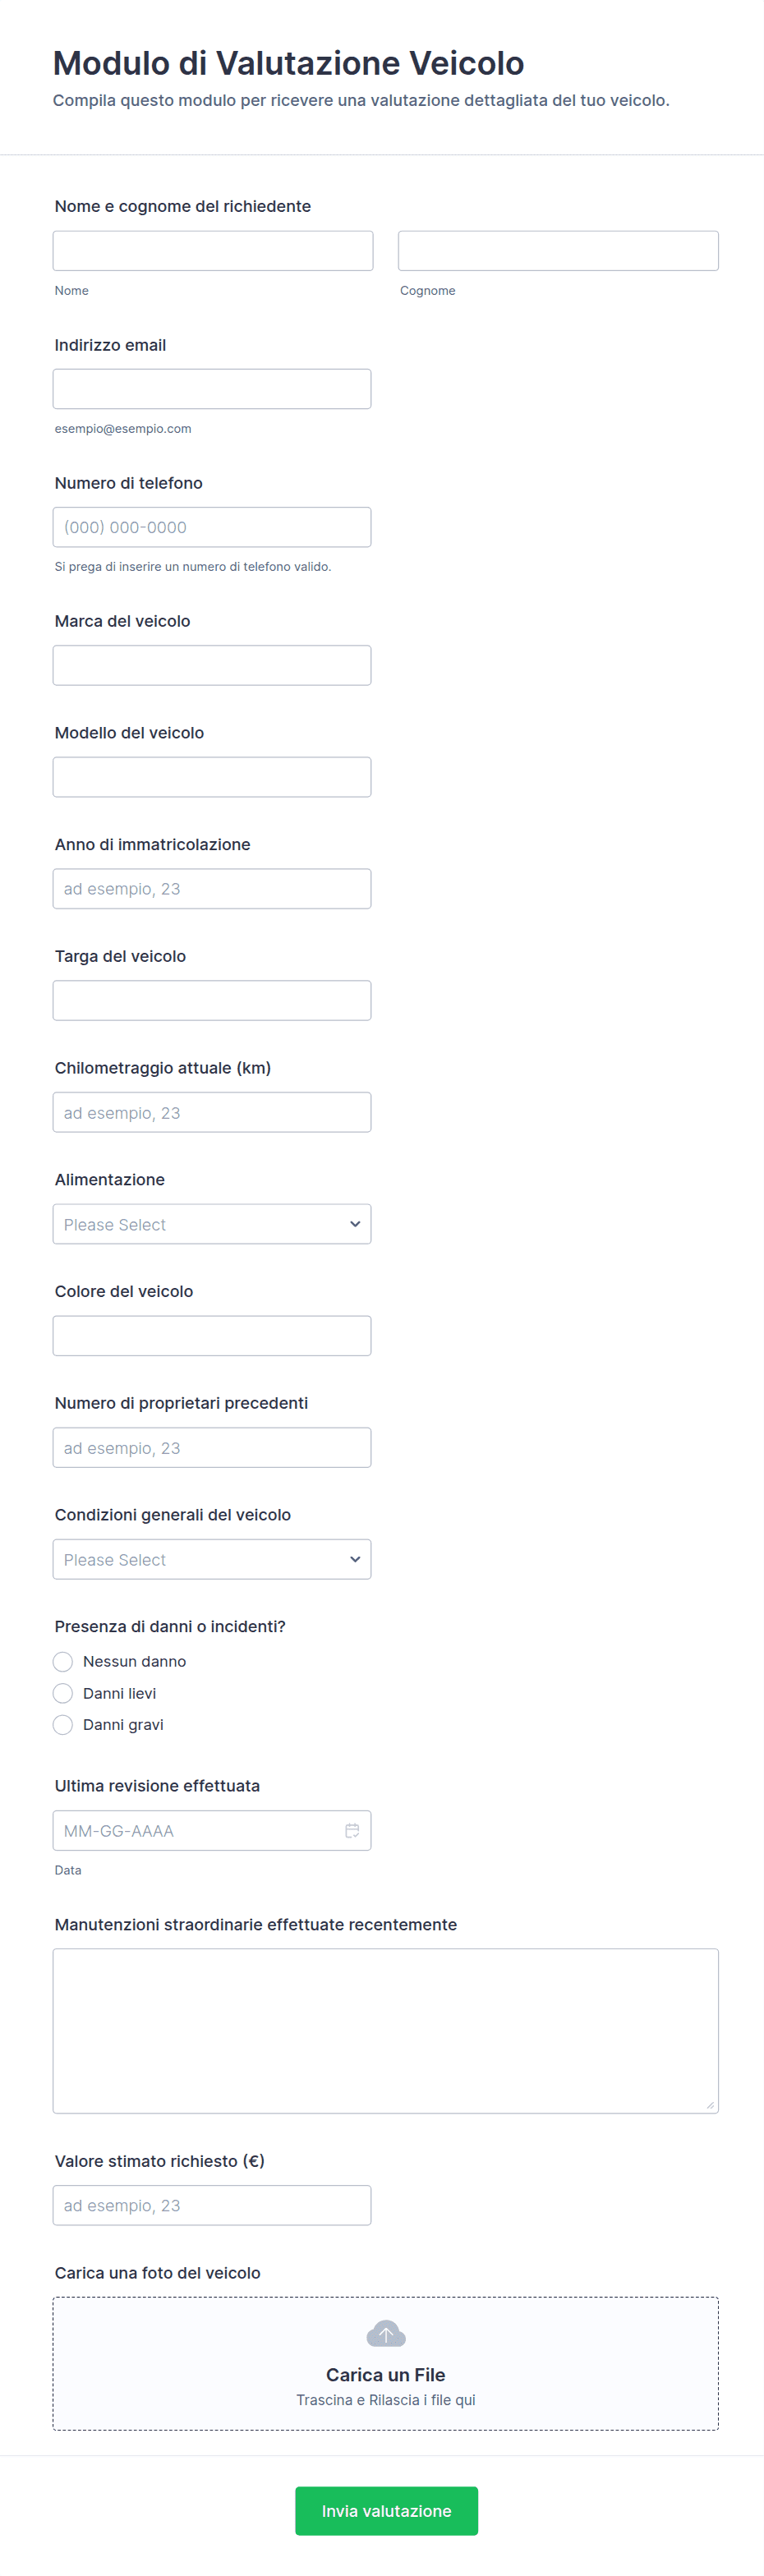
Task: Select Danni gravi radio option
Action: click(63, 1724)
